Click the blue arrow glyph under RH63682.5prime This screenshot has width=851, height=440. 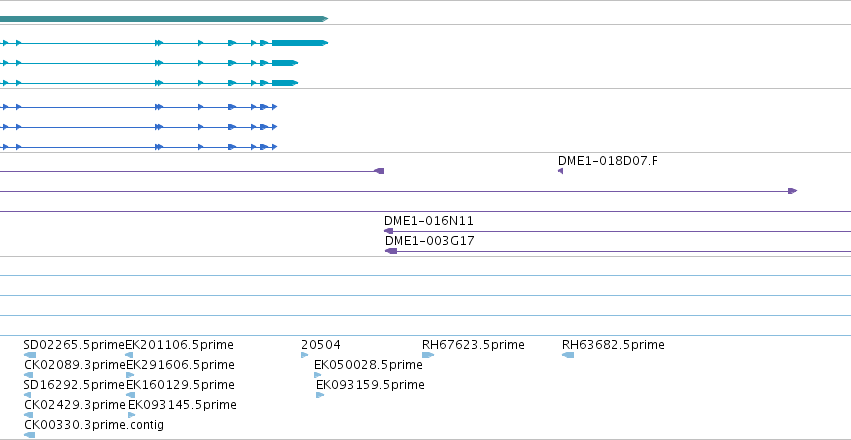tap(568, 355)
